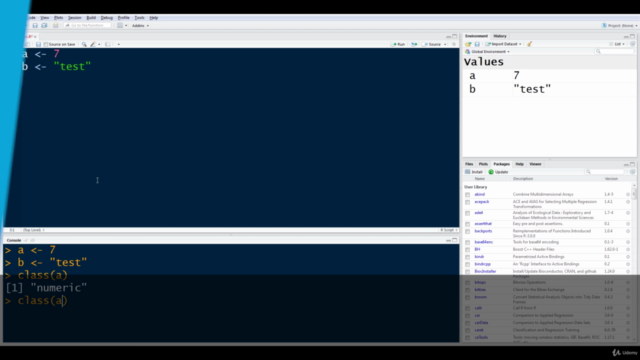Open the List view dropdown in Environment pane
This screenshot has height=360, width=640.
coord(617,44)
